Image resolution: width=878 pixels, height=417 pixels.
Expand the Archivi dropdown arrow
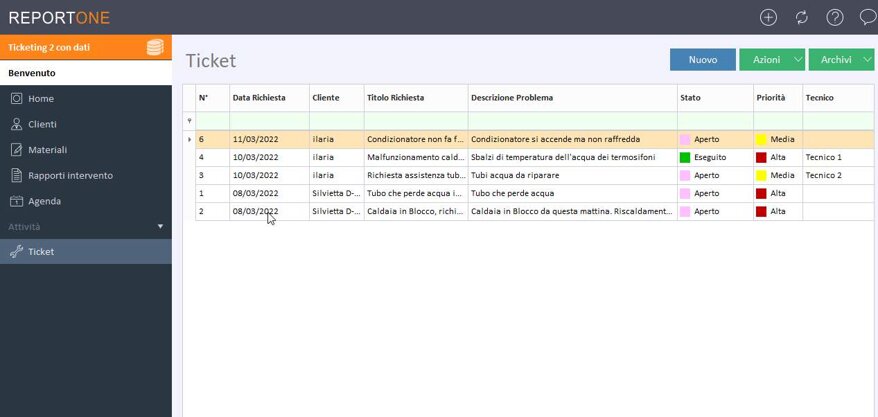click(866, 60)
